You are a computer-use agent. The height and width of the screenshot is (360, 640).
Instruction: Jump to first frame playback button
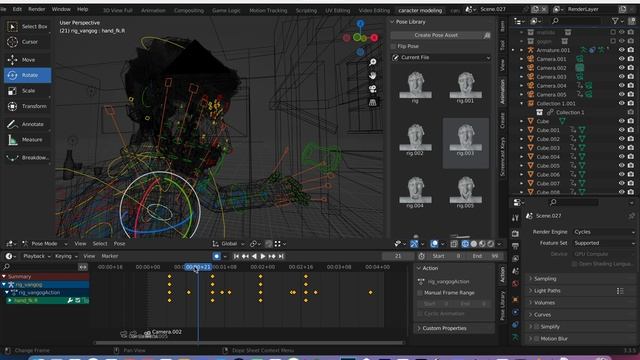coord(236,256)
